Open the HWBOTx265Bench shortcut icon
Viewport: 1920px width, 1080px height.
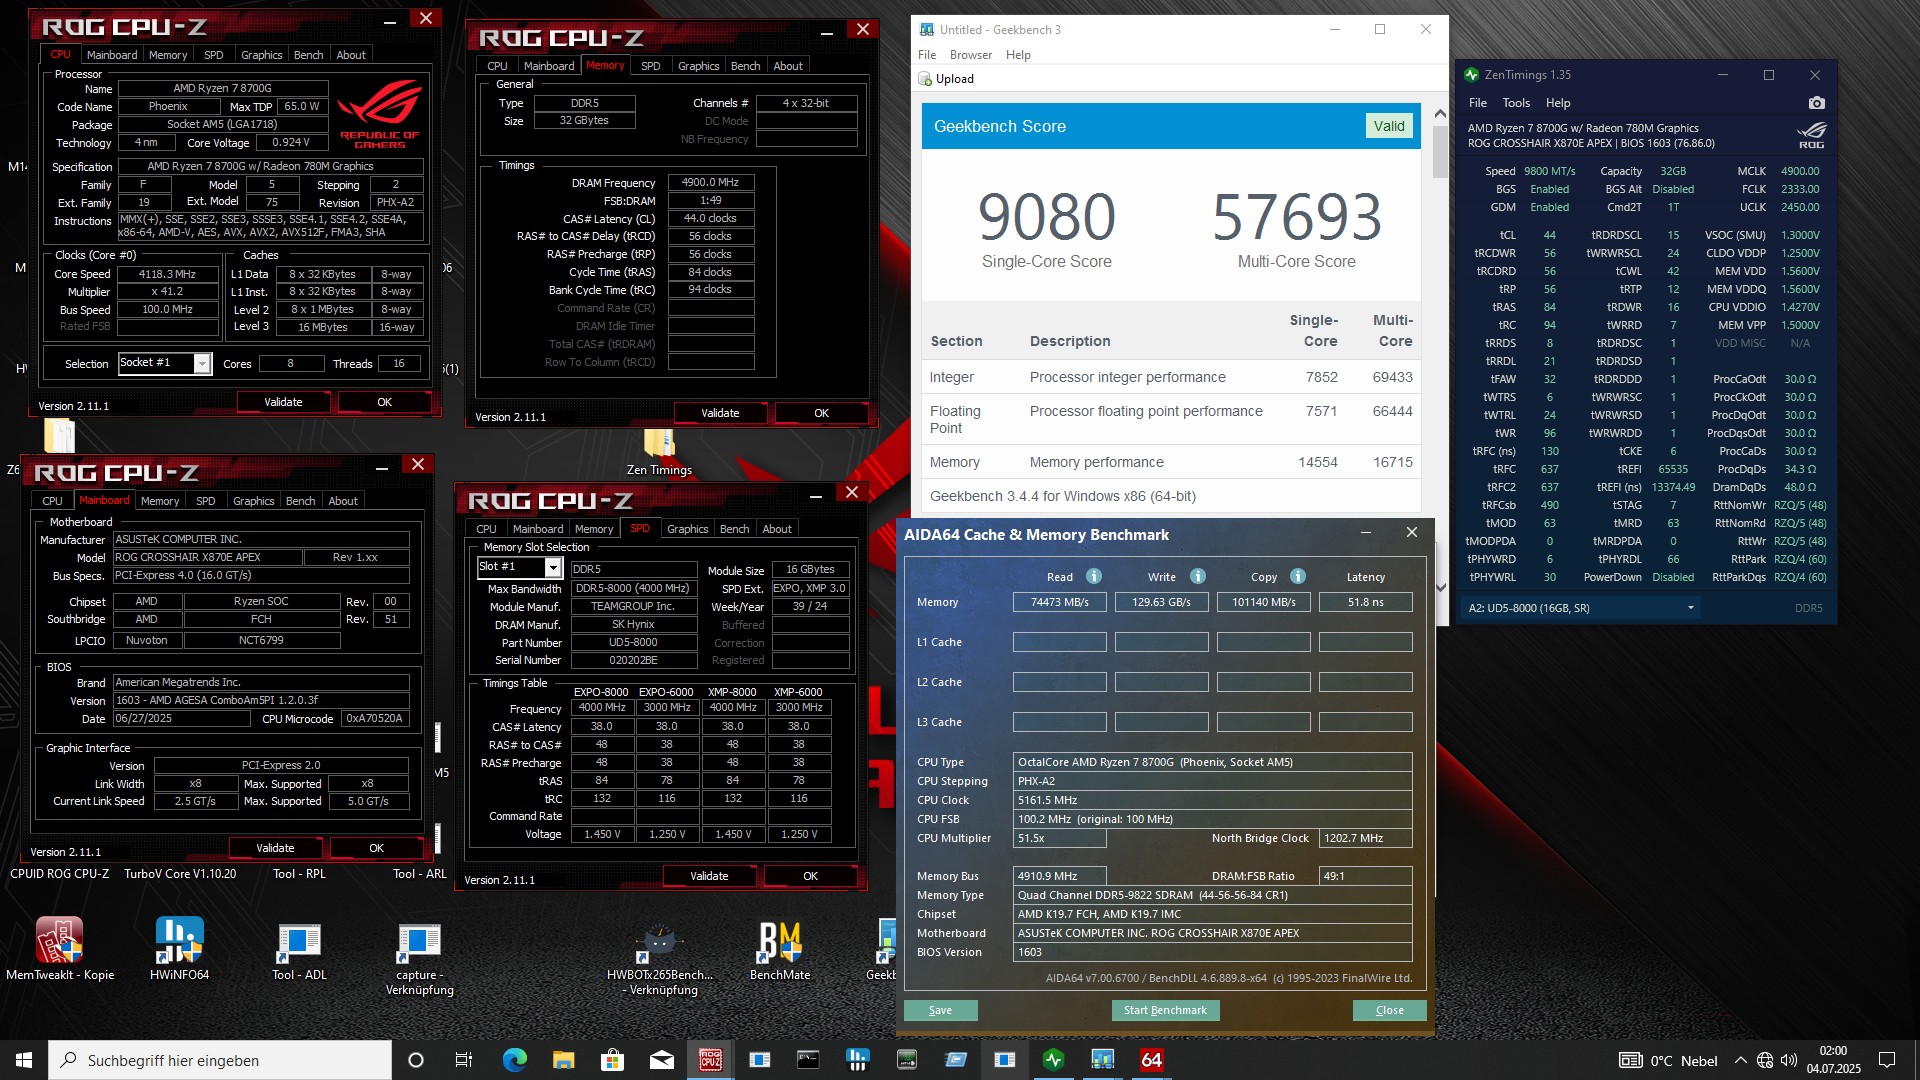(659, 941)
